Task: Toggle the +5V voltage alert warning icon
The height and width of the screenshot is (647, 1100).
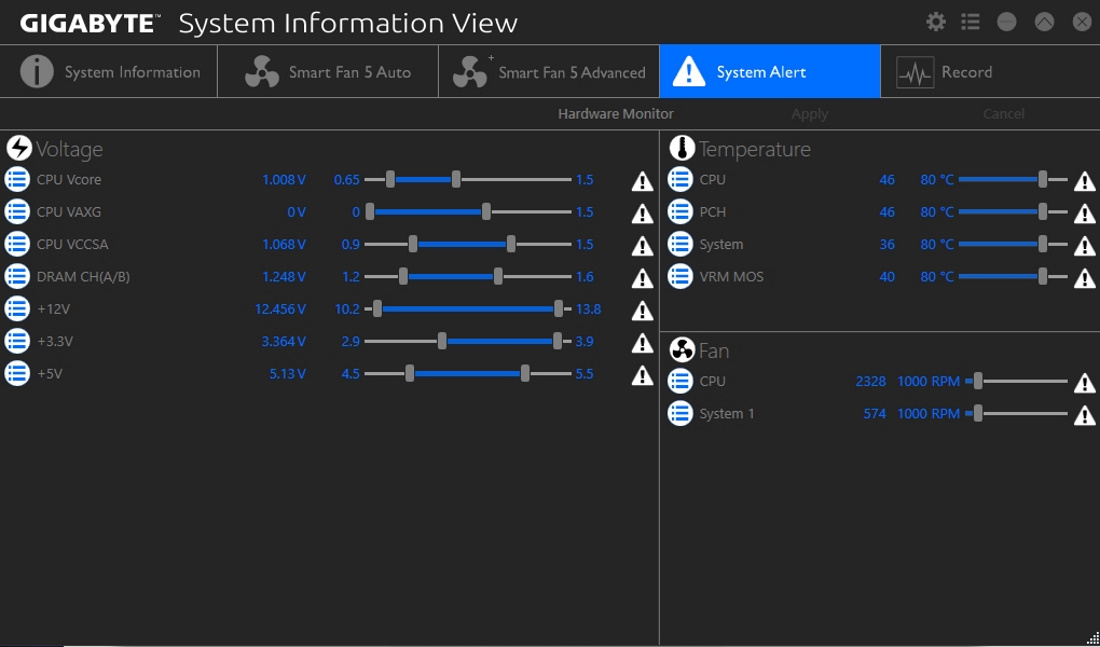Action: point(642,375)
